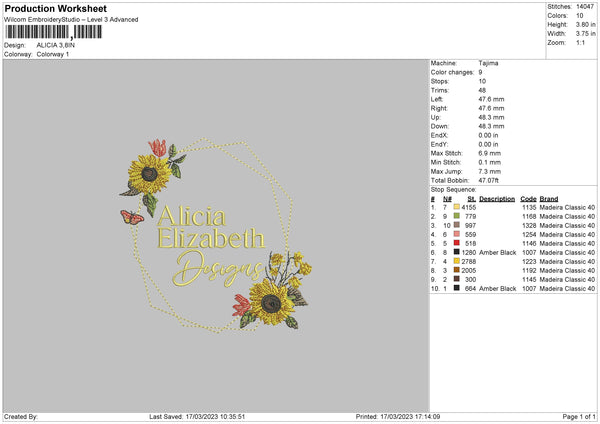The height and width of the screenshot is (424, 600).
Task: Click the 'Description' column header
Action: click(x=497, y=199)
